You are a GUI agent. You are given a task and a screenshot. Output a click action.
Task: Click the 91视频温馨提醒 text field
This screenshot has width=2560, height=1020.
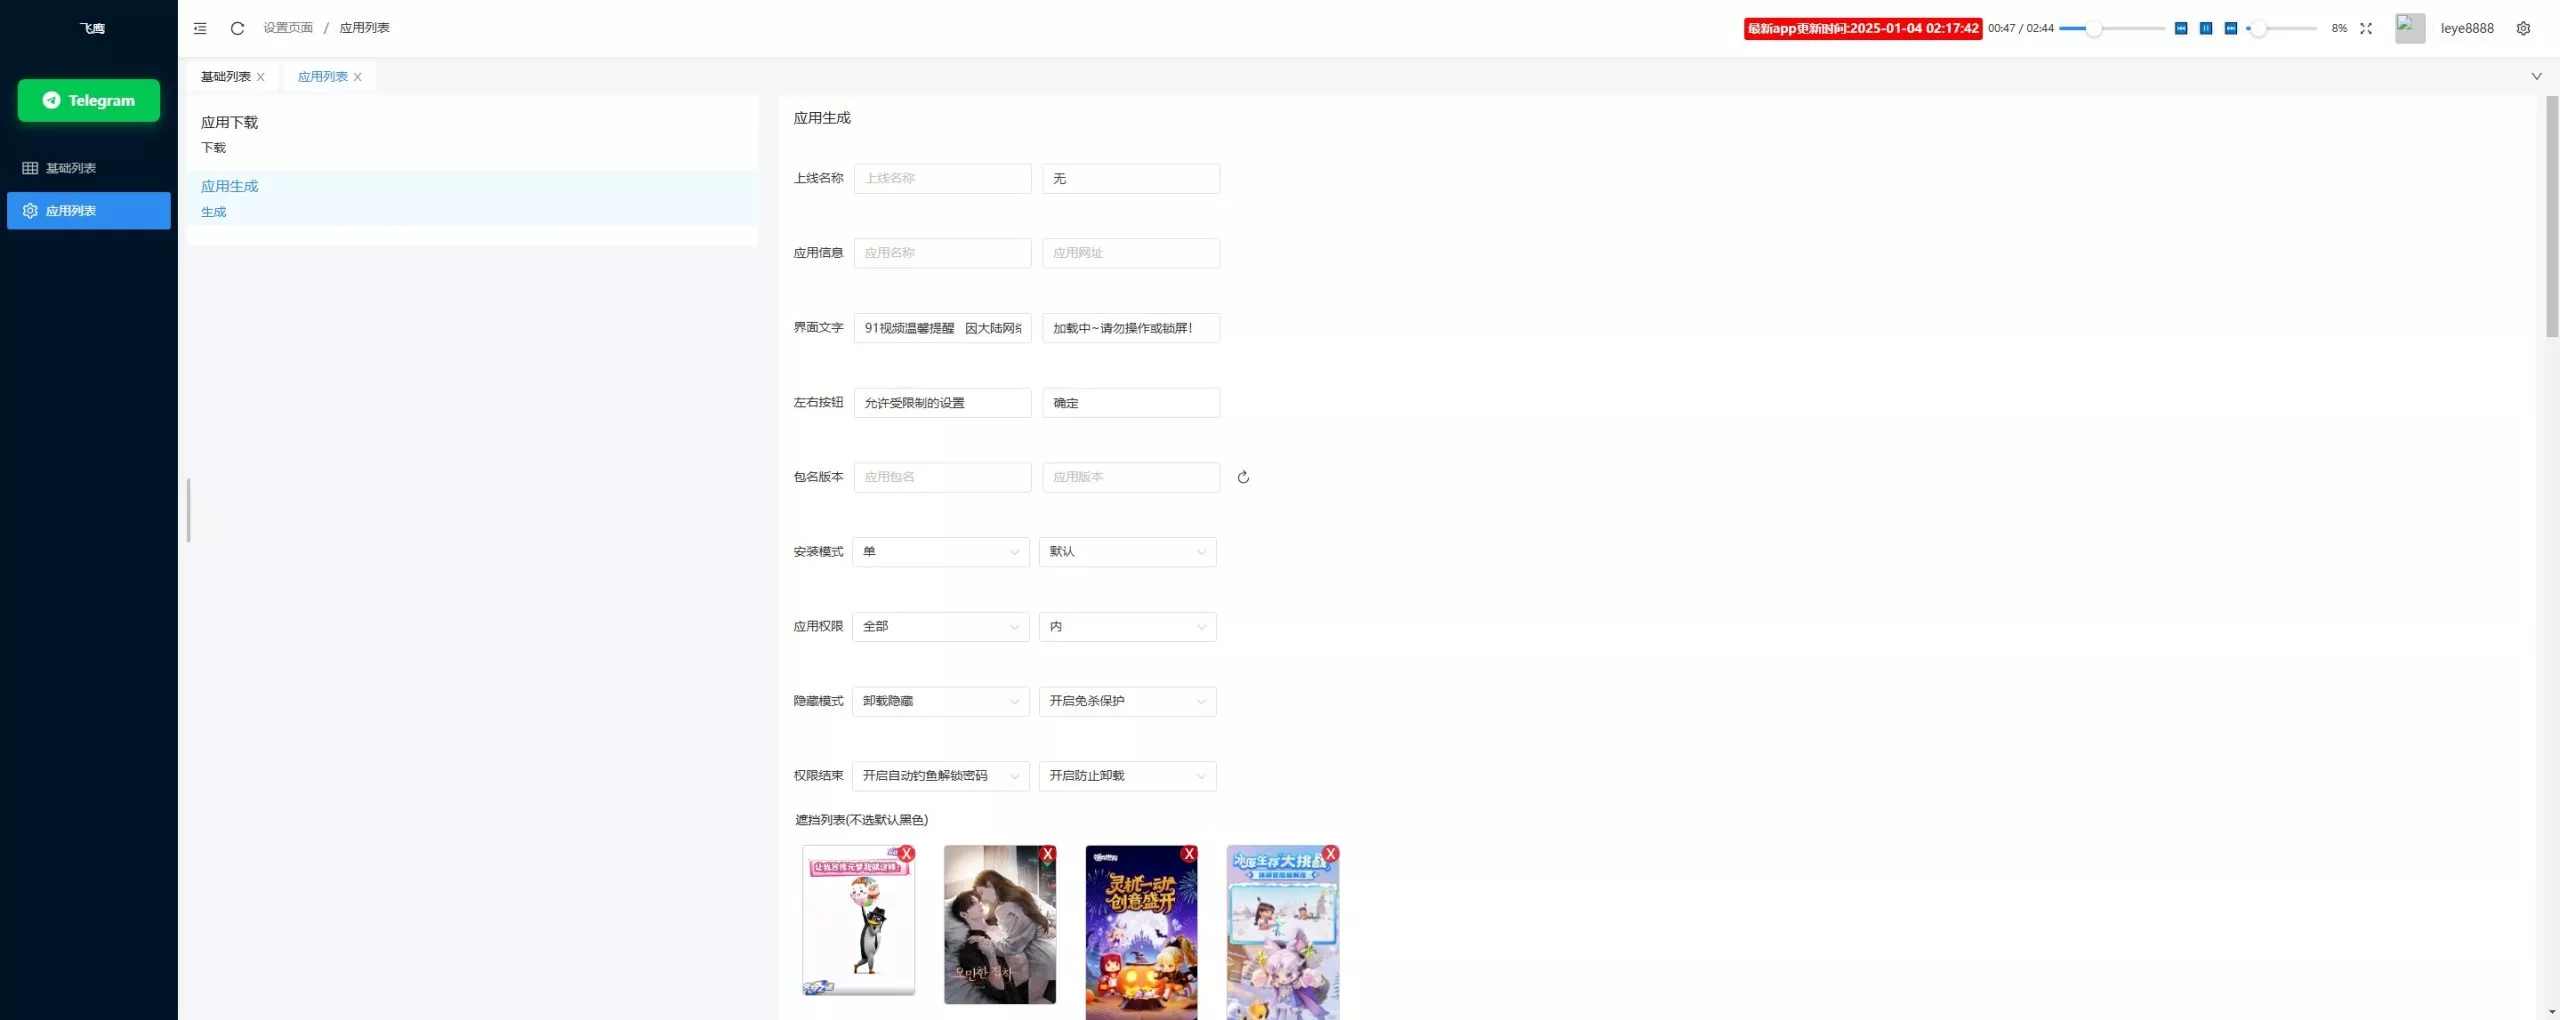(942, 328)
